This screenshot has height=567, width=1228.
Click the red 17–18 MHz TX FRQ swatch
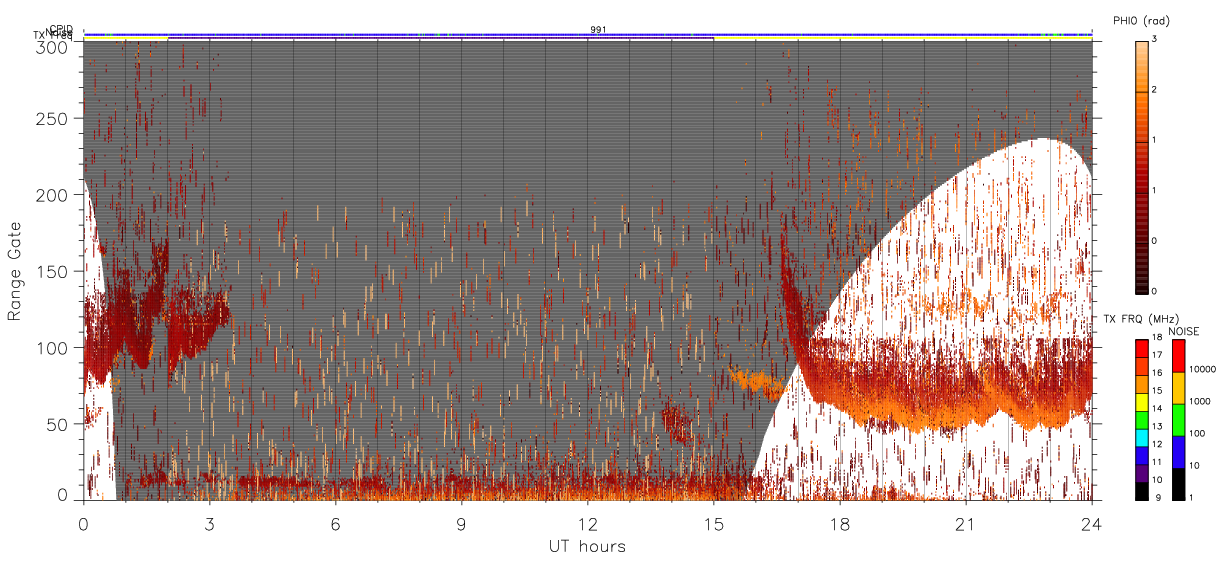(1140, 349)
